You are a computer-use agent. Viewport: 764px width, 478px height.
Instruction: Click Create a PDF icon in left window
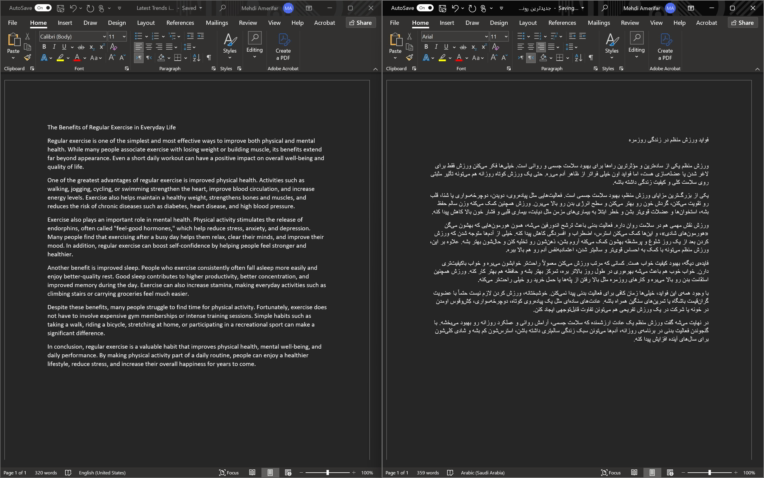pos(283,46)
